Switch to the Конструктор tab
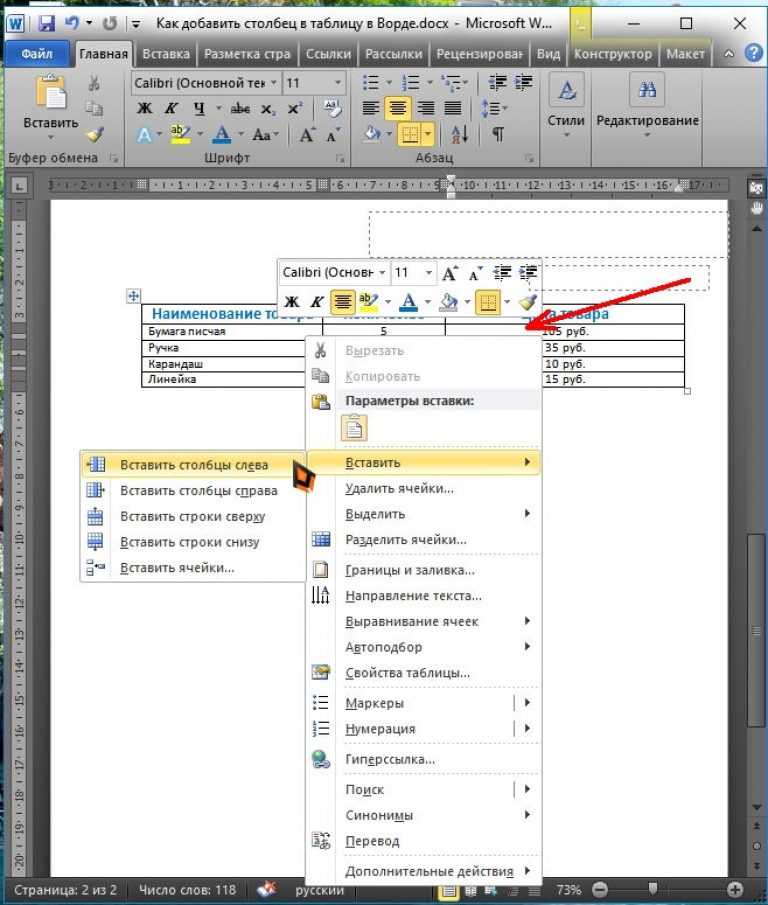The image size is (768, 905). click(x=613, y=54)
